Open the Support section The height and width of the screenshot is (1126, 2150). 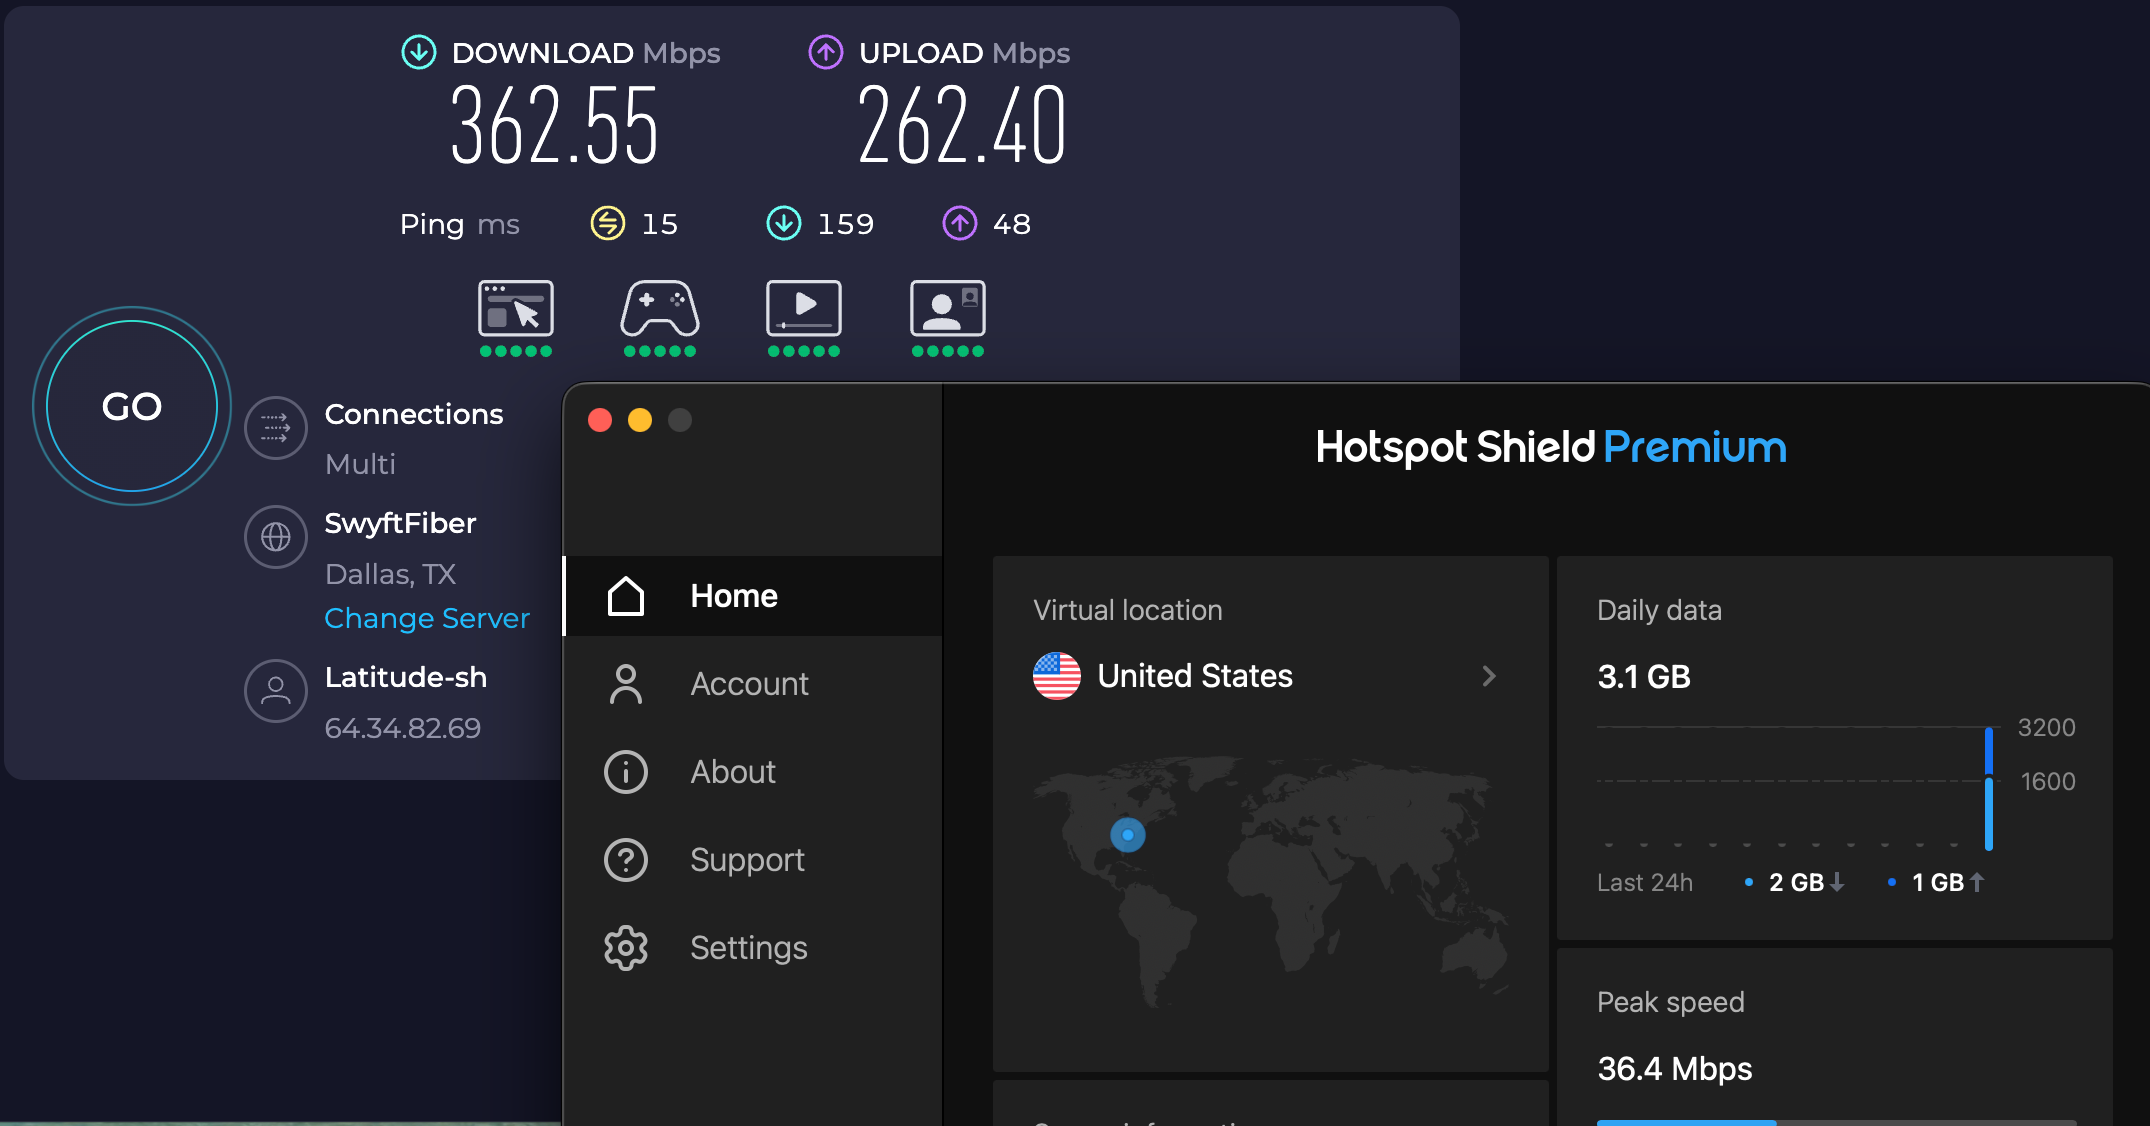click(x=747, y=859)
